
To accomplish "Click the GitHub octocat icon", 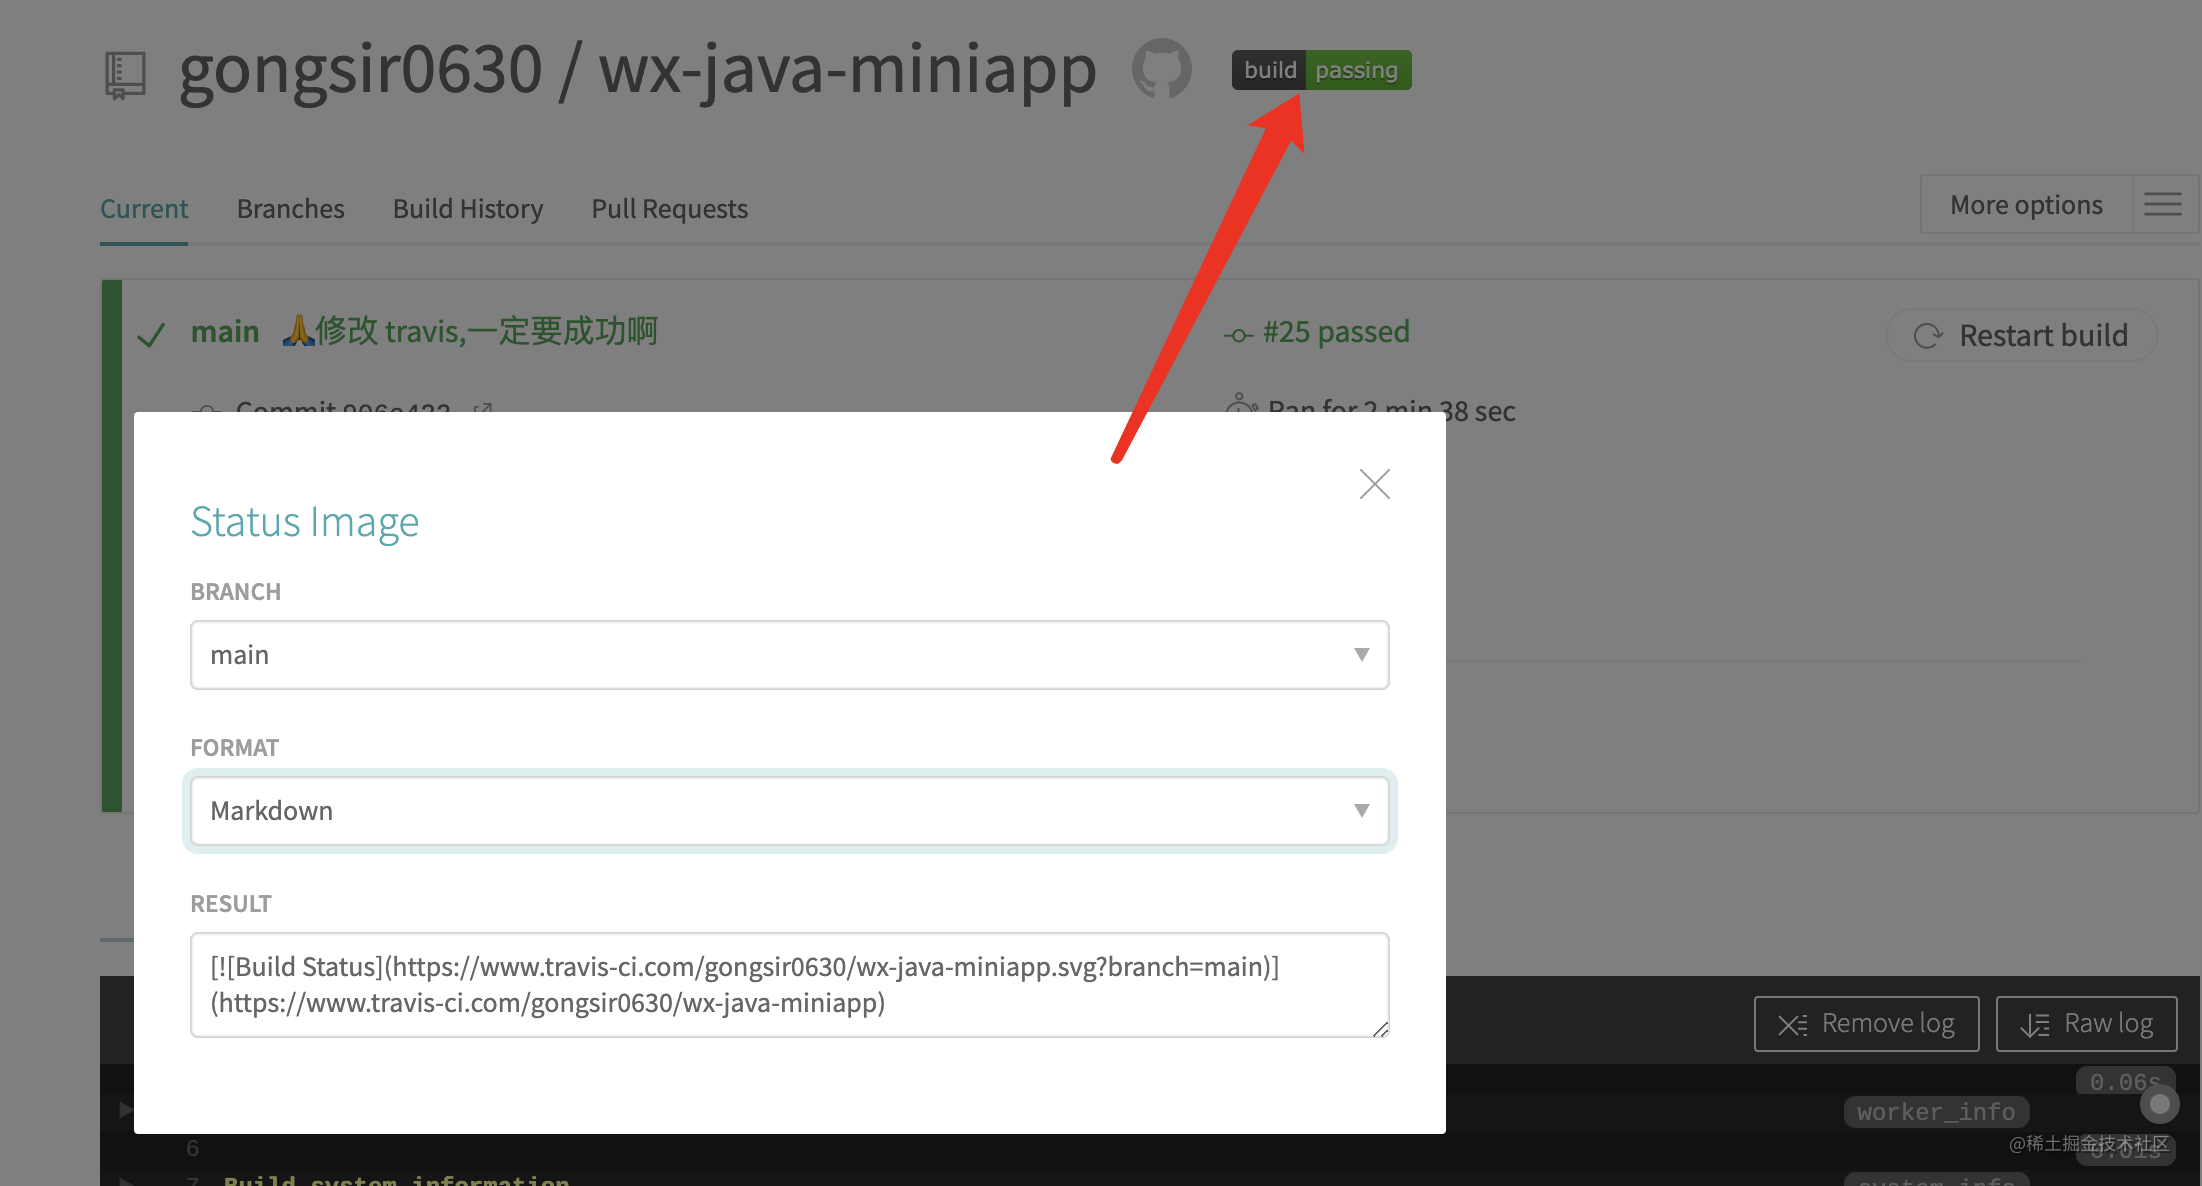I will click(x=1161, y=69).
